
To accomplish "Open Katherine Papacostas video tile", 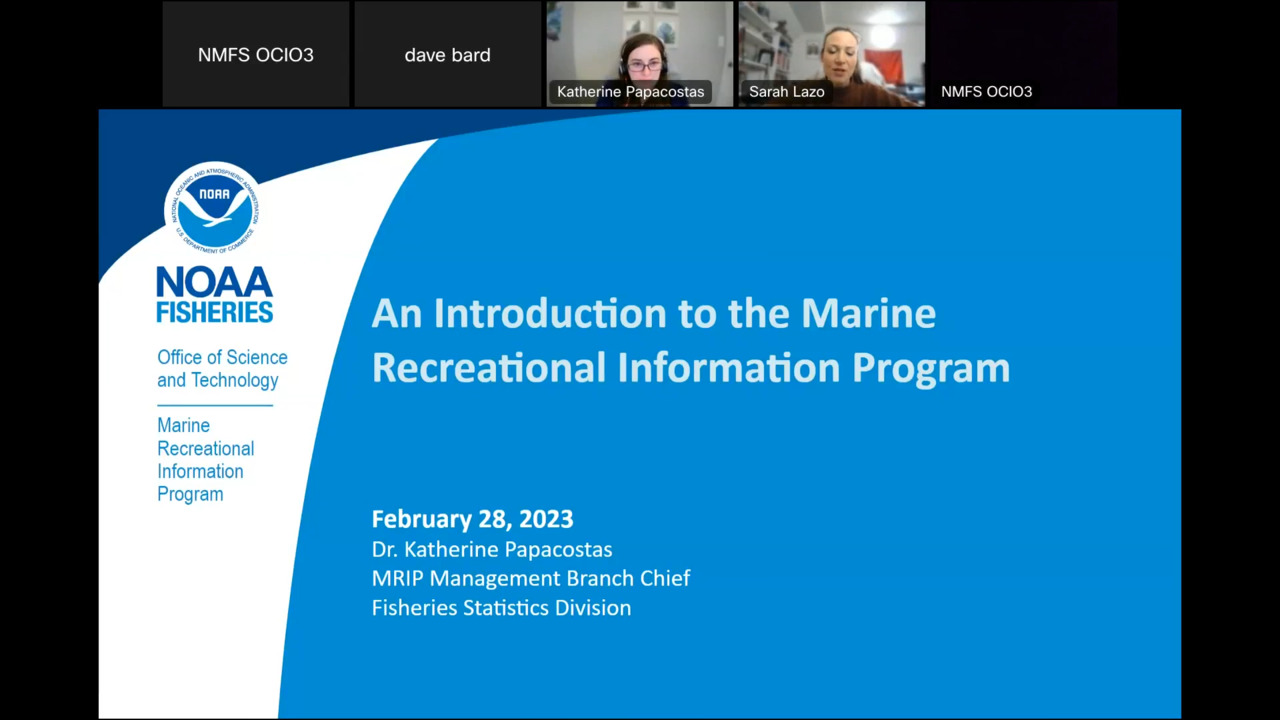I will click(x=640, y=54).
